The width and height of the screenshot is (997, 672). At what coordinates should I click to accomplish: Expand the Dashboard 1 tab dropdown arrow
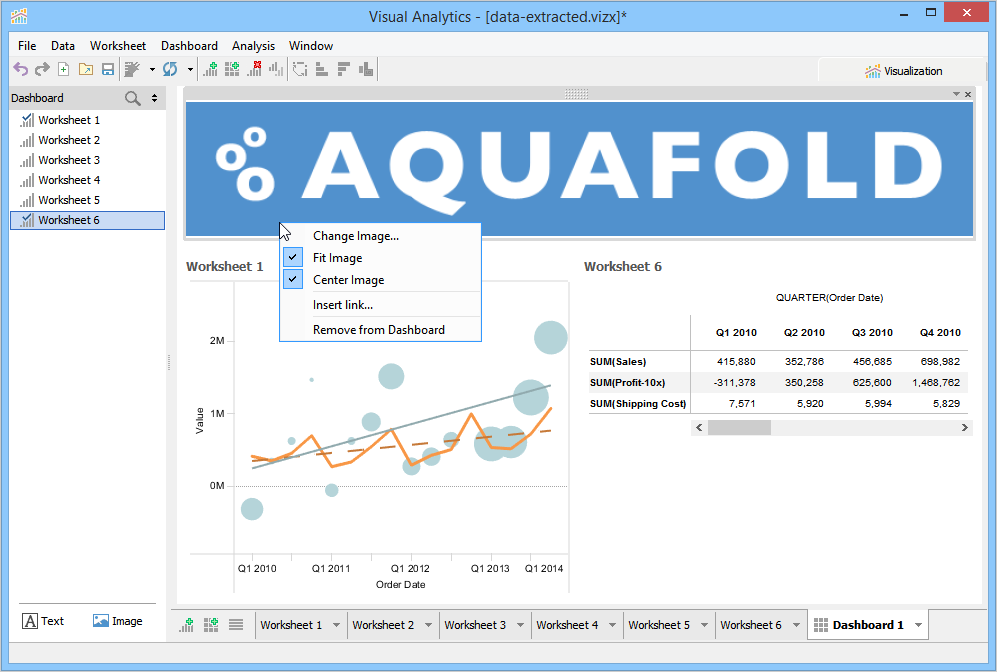pos(918,625)
